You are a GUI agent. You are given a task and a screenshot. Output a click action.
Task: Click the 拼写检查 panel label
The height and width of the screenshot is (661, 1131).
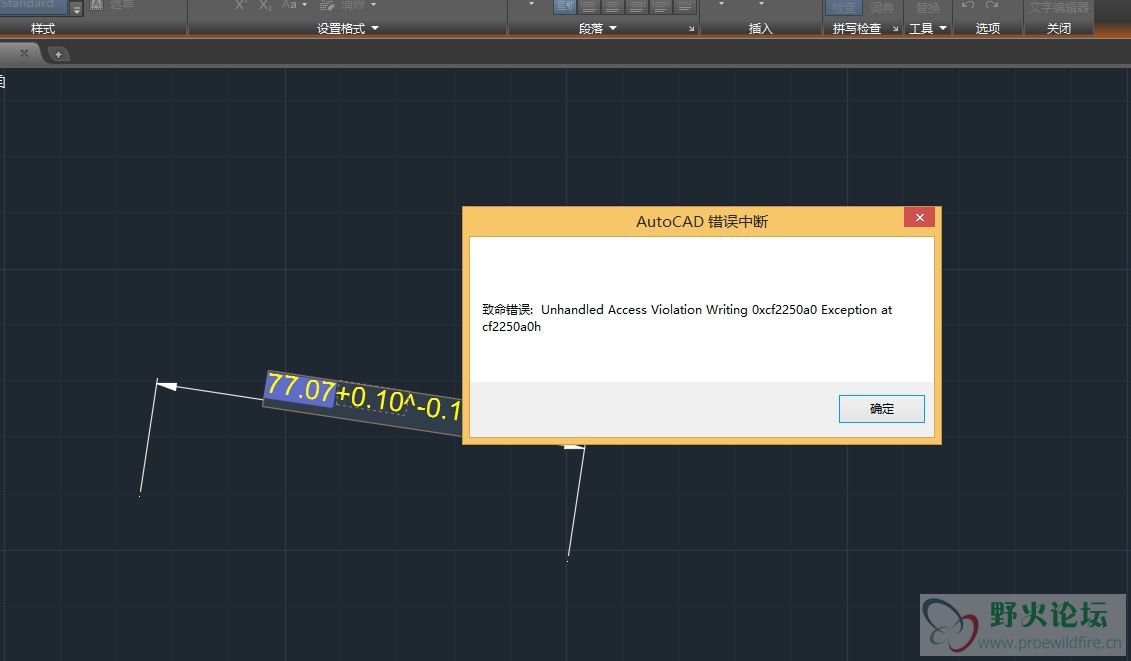tap(857, 28)
